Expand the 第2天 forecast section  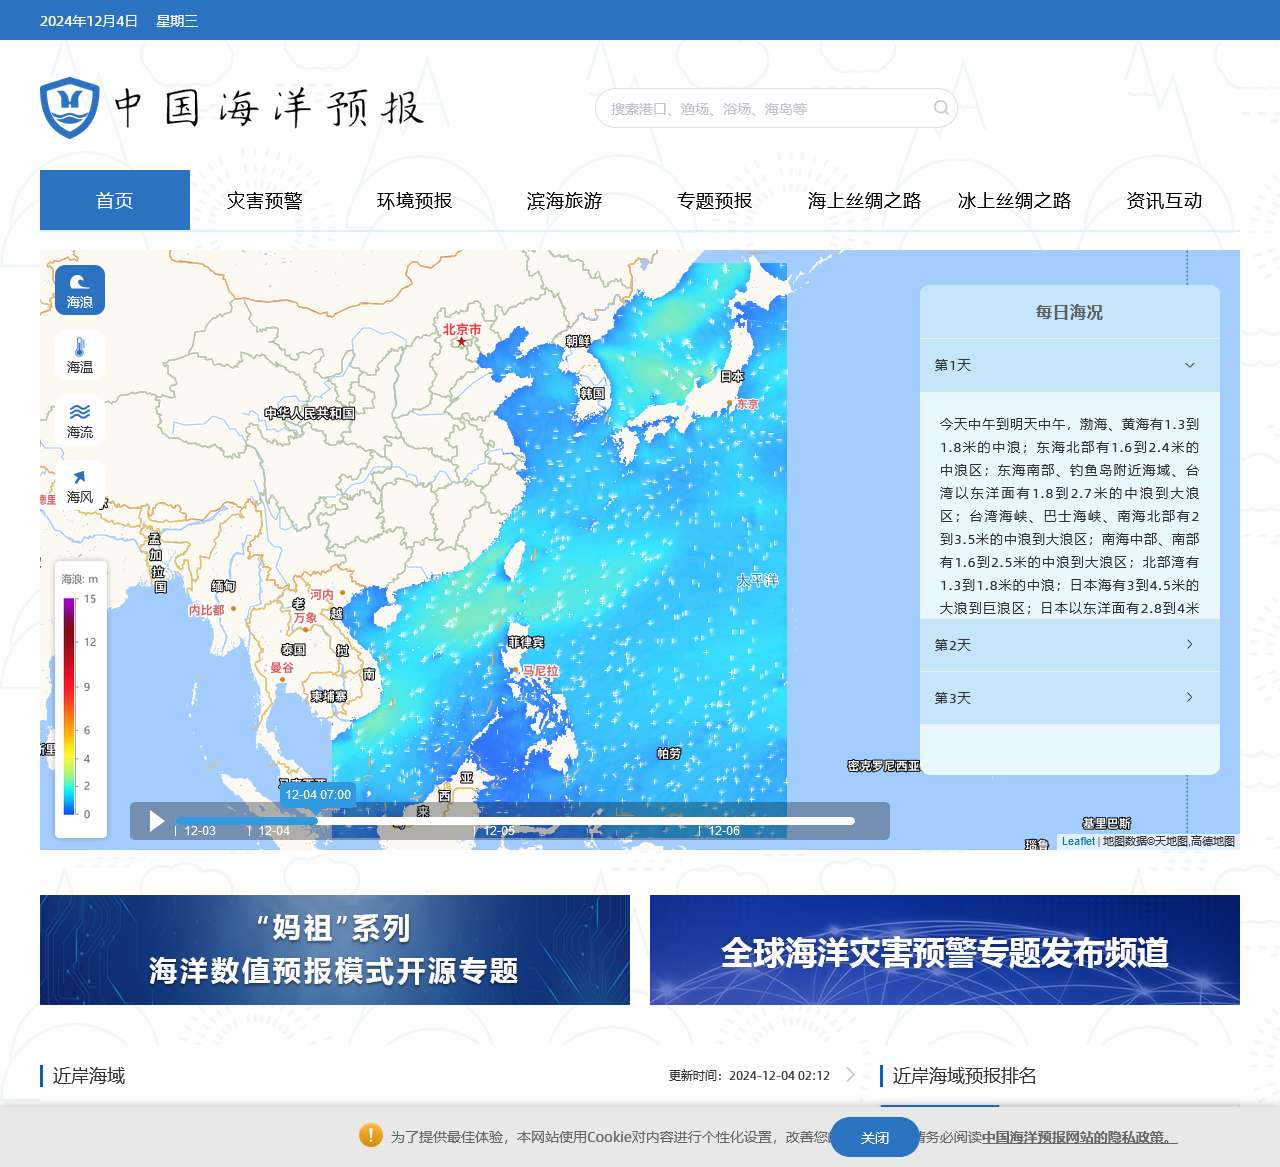[x=1189, y=645]
